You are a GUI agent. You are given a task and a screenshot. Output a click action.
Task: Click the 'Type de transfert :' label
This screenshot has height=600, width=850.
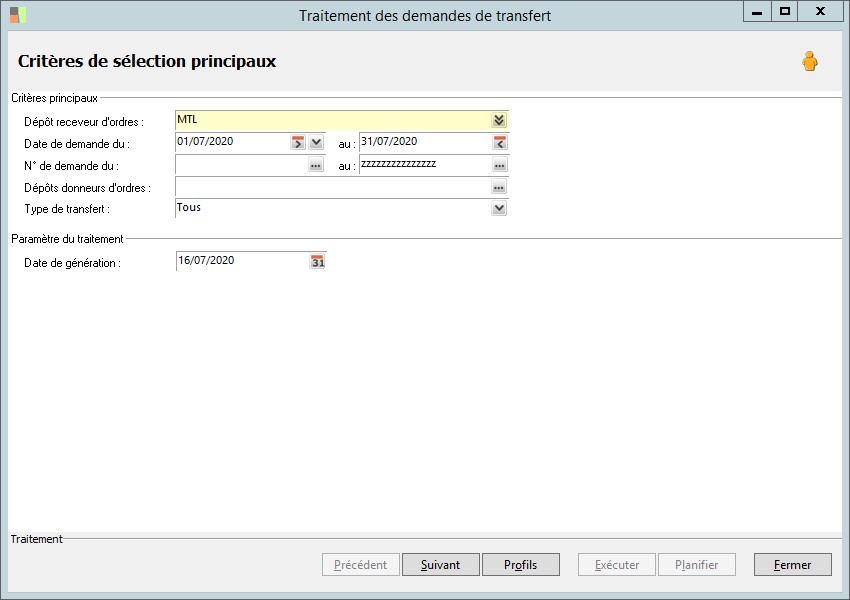[67, 209]
